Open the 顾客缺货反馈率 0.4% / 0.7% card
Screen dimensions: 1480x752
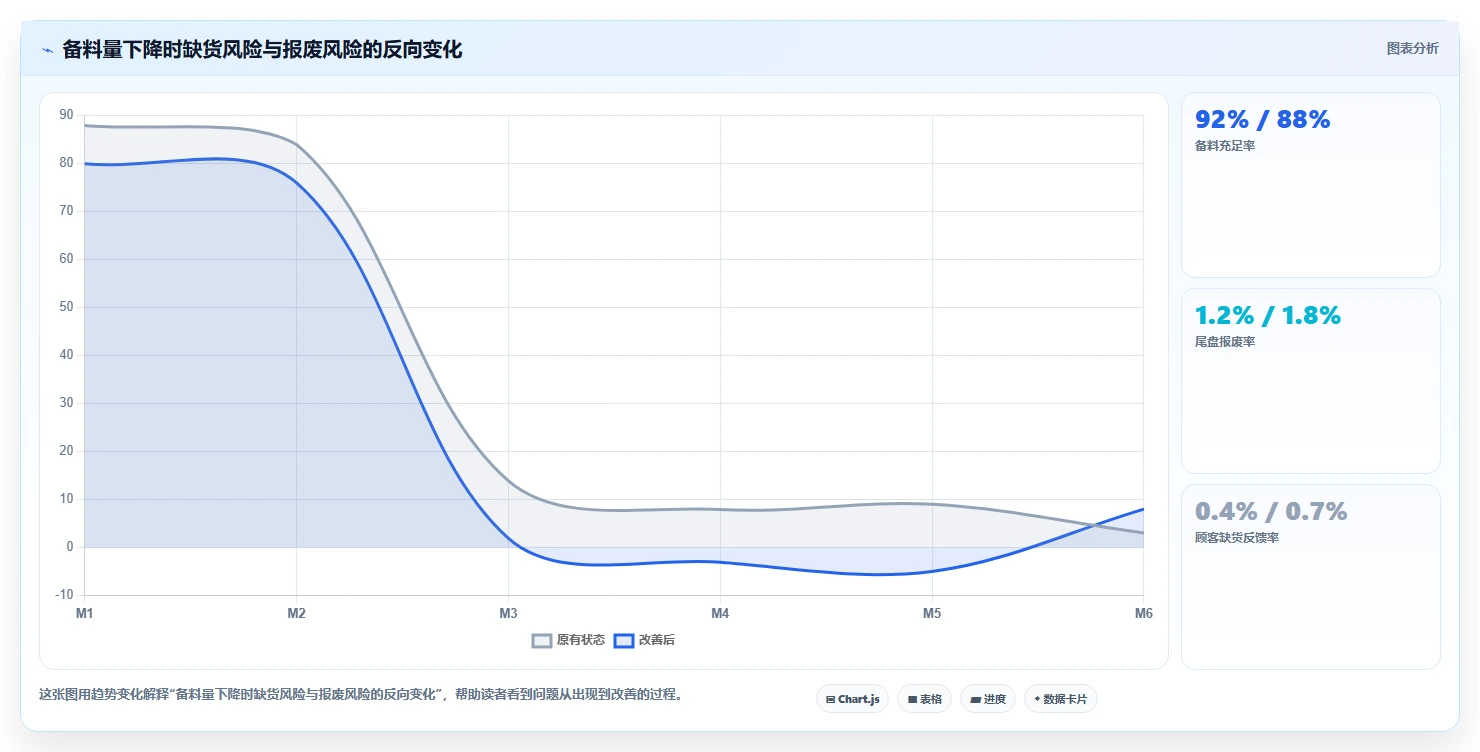pos(1310,577)
